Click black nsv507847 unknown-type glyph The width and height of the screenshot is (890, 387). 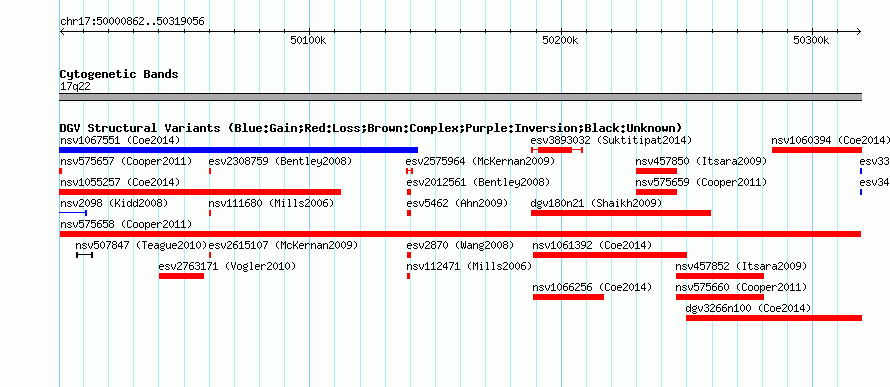85,255
